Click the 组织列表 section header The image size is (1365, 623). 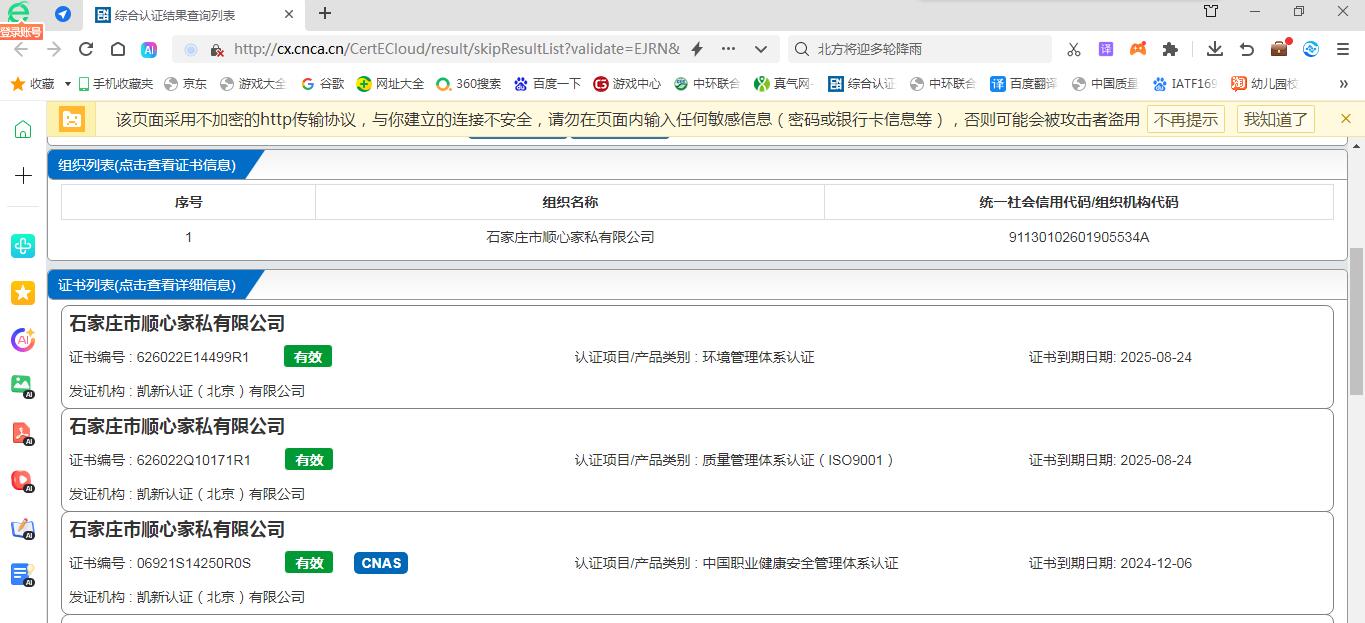pyautogui.click(x=147, y=165)
